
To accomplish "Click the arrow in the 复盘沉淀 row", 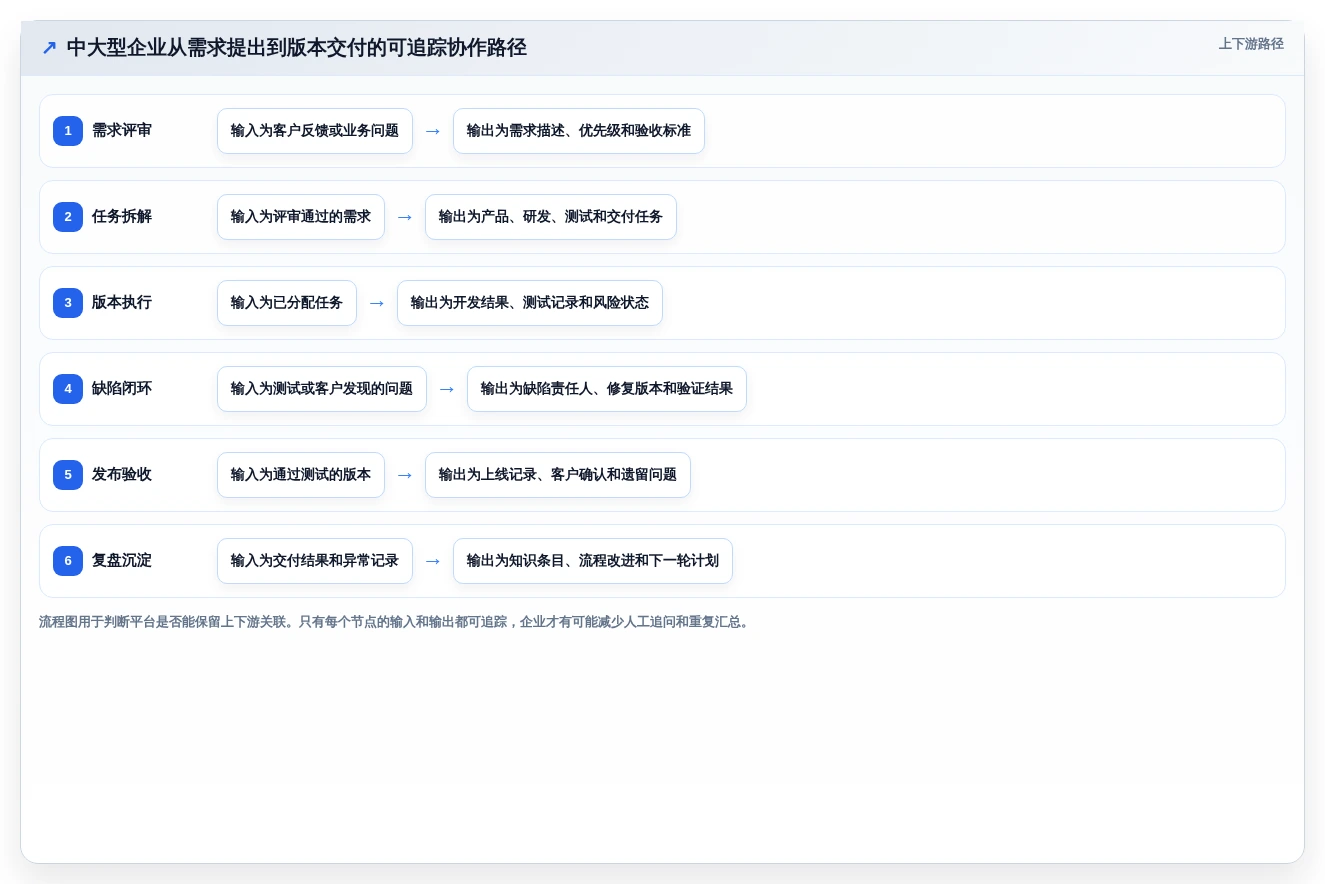I will click(433, 561).
